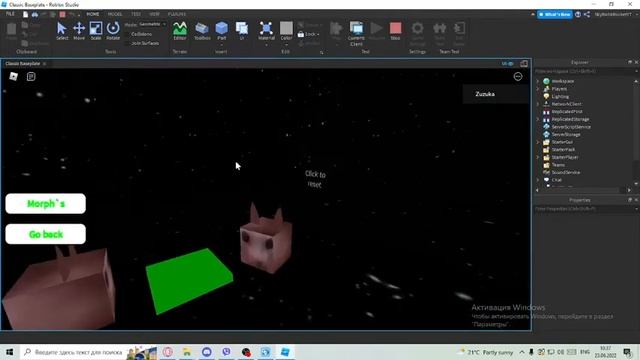Open the Part type dropdown arrow
640x360 pixels.
tap(222, 45)
